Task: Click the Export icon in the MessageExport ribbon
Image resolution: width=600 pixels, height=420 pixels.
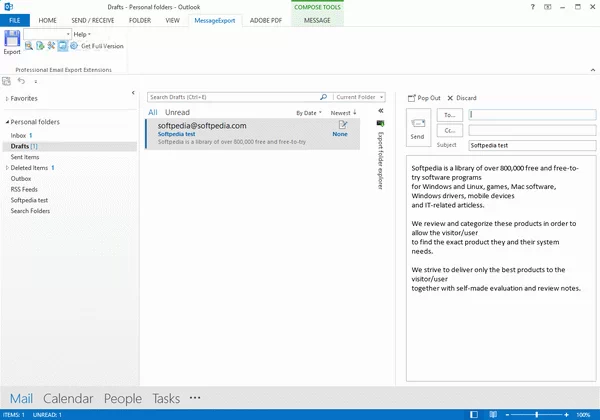Action: pyautogui.click(x=12, y=41)
